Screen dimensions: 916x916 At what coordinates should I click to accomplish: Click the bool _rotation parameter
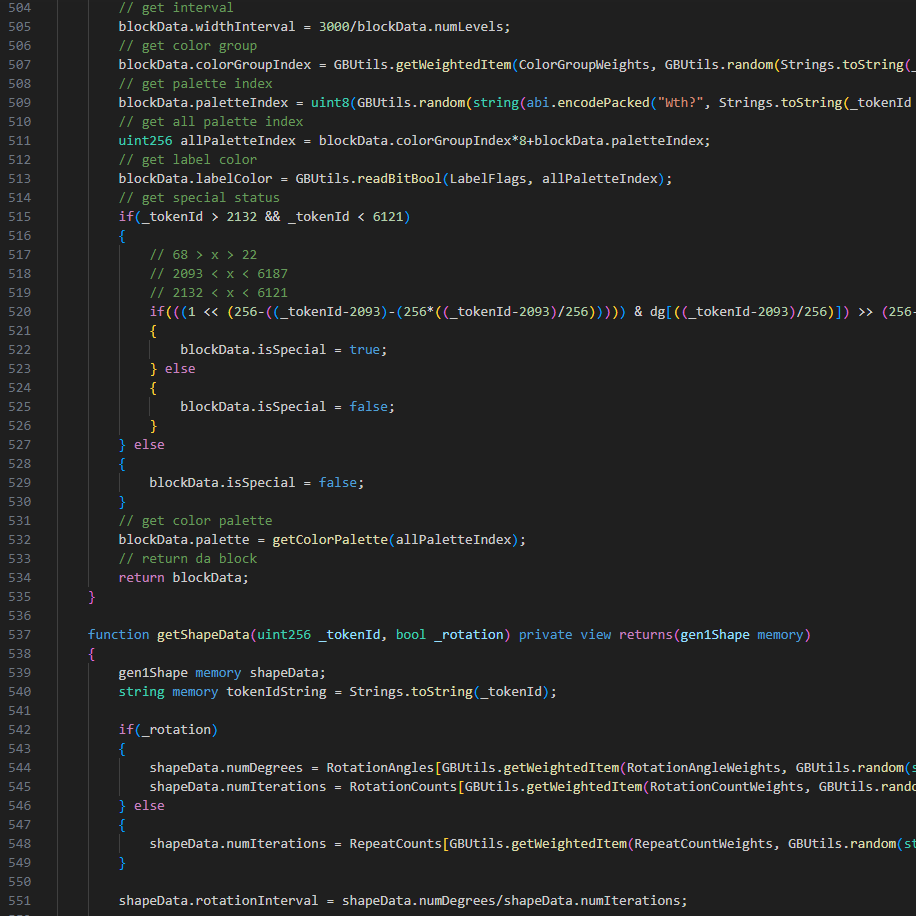[x=449, y=635]
